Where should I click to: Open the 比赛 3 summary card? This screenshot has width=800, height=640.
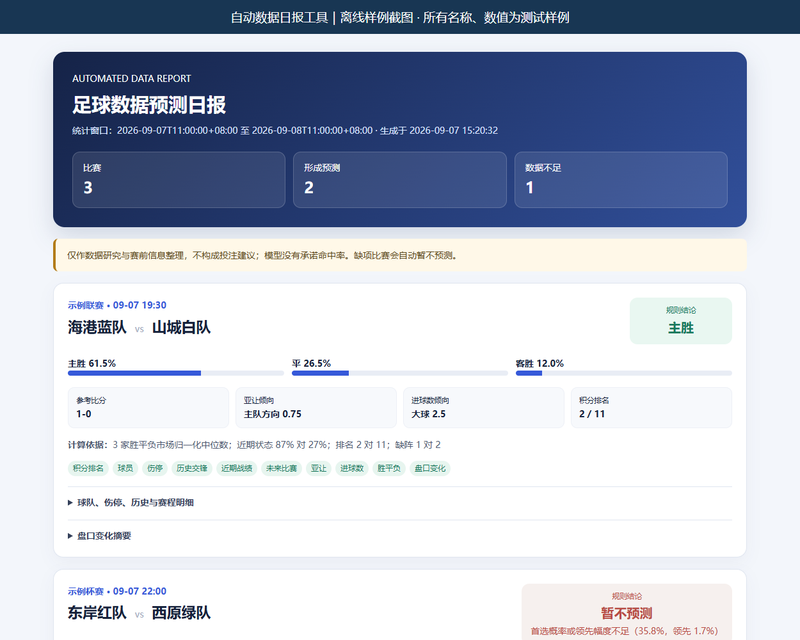[179, 180]
